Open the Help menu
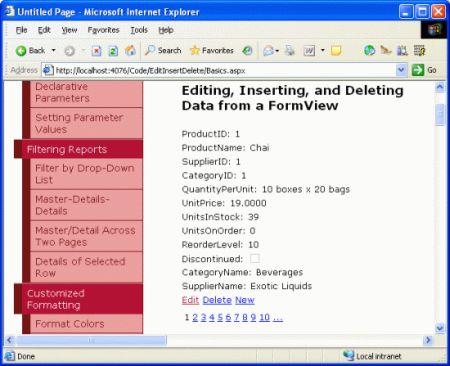 click(166, 30)
